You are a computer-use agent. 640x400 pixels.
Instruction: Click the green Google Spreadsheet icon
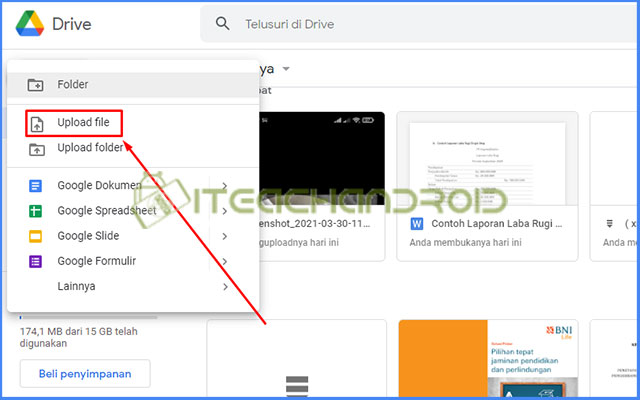pos(35,211)
